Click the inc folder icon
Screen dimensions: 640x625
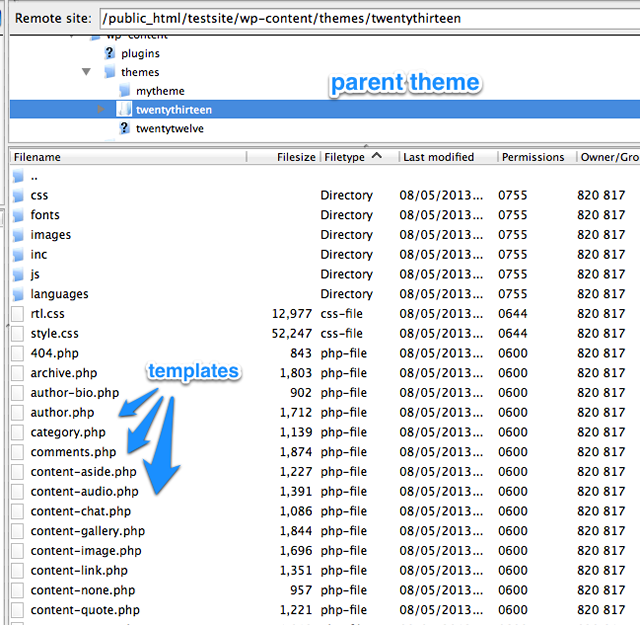click(18, 255)
